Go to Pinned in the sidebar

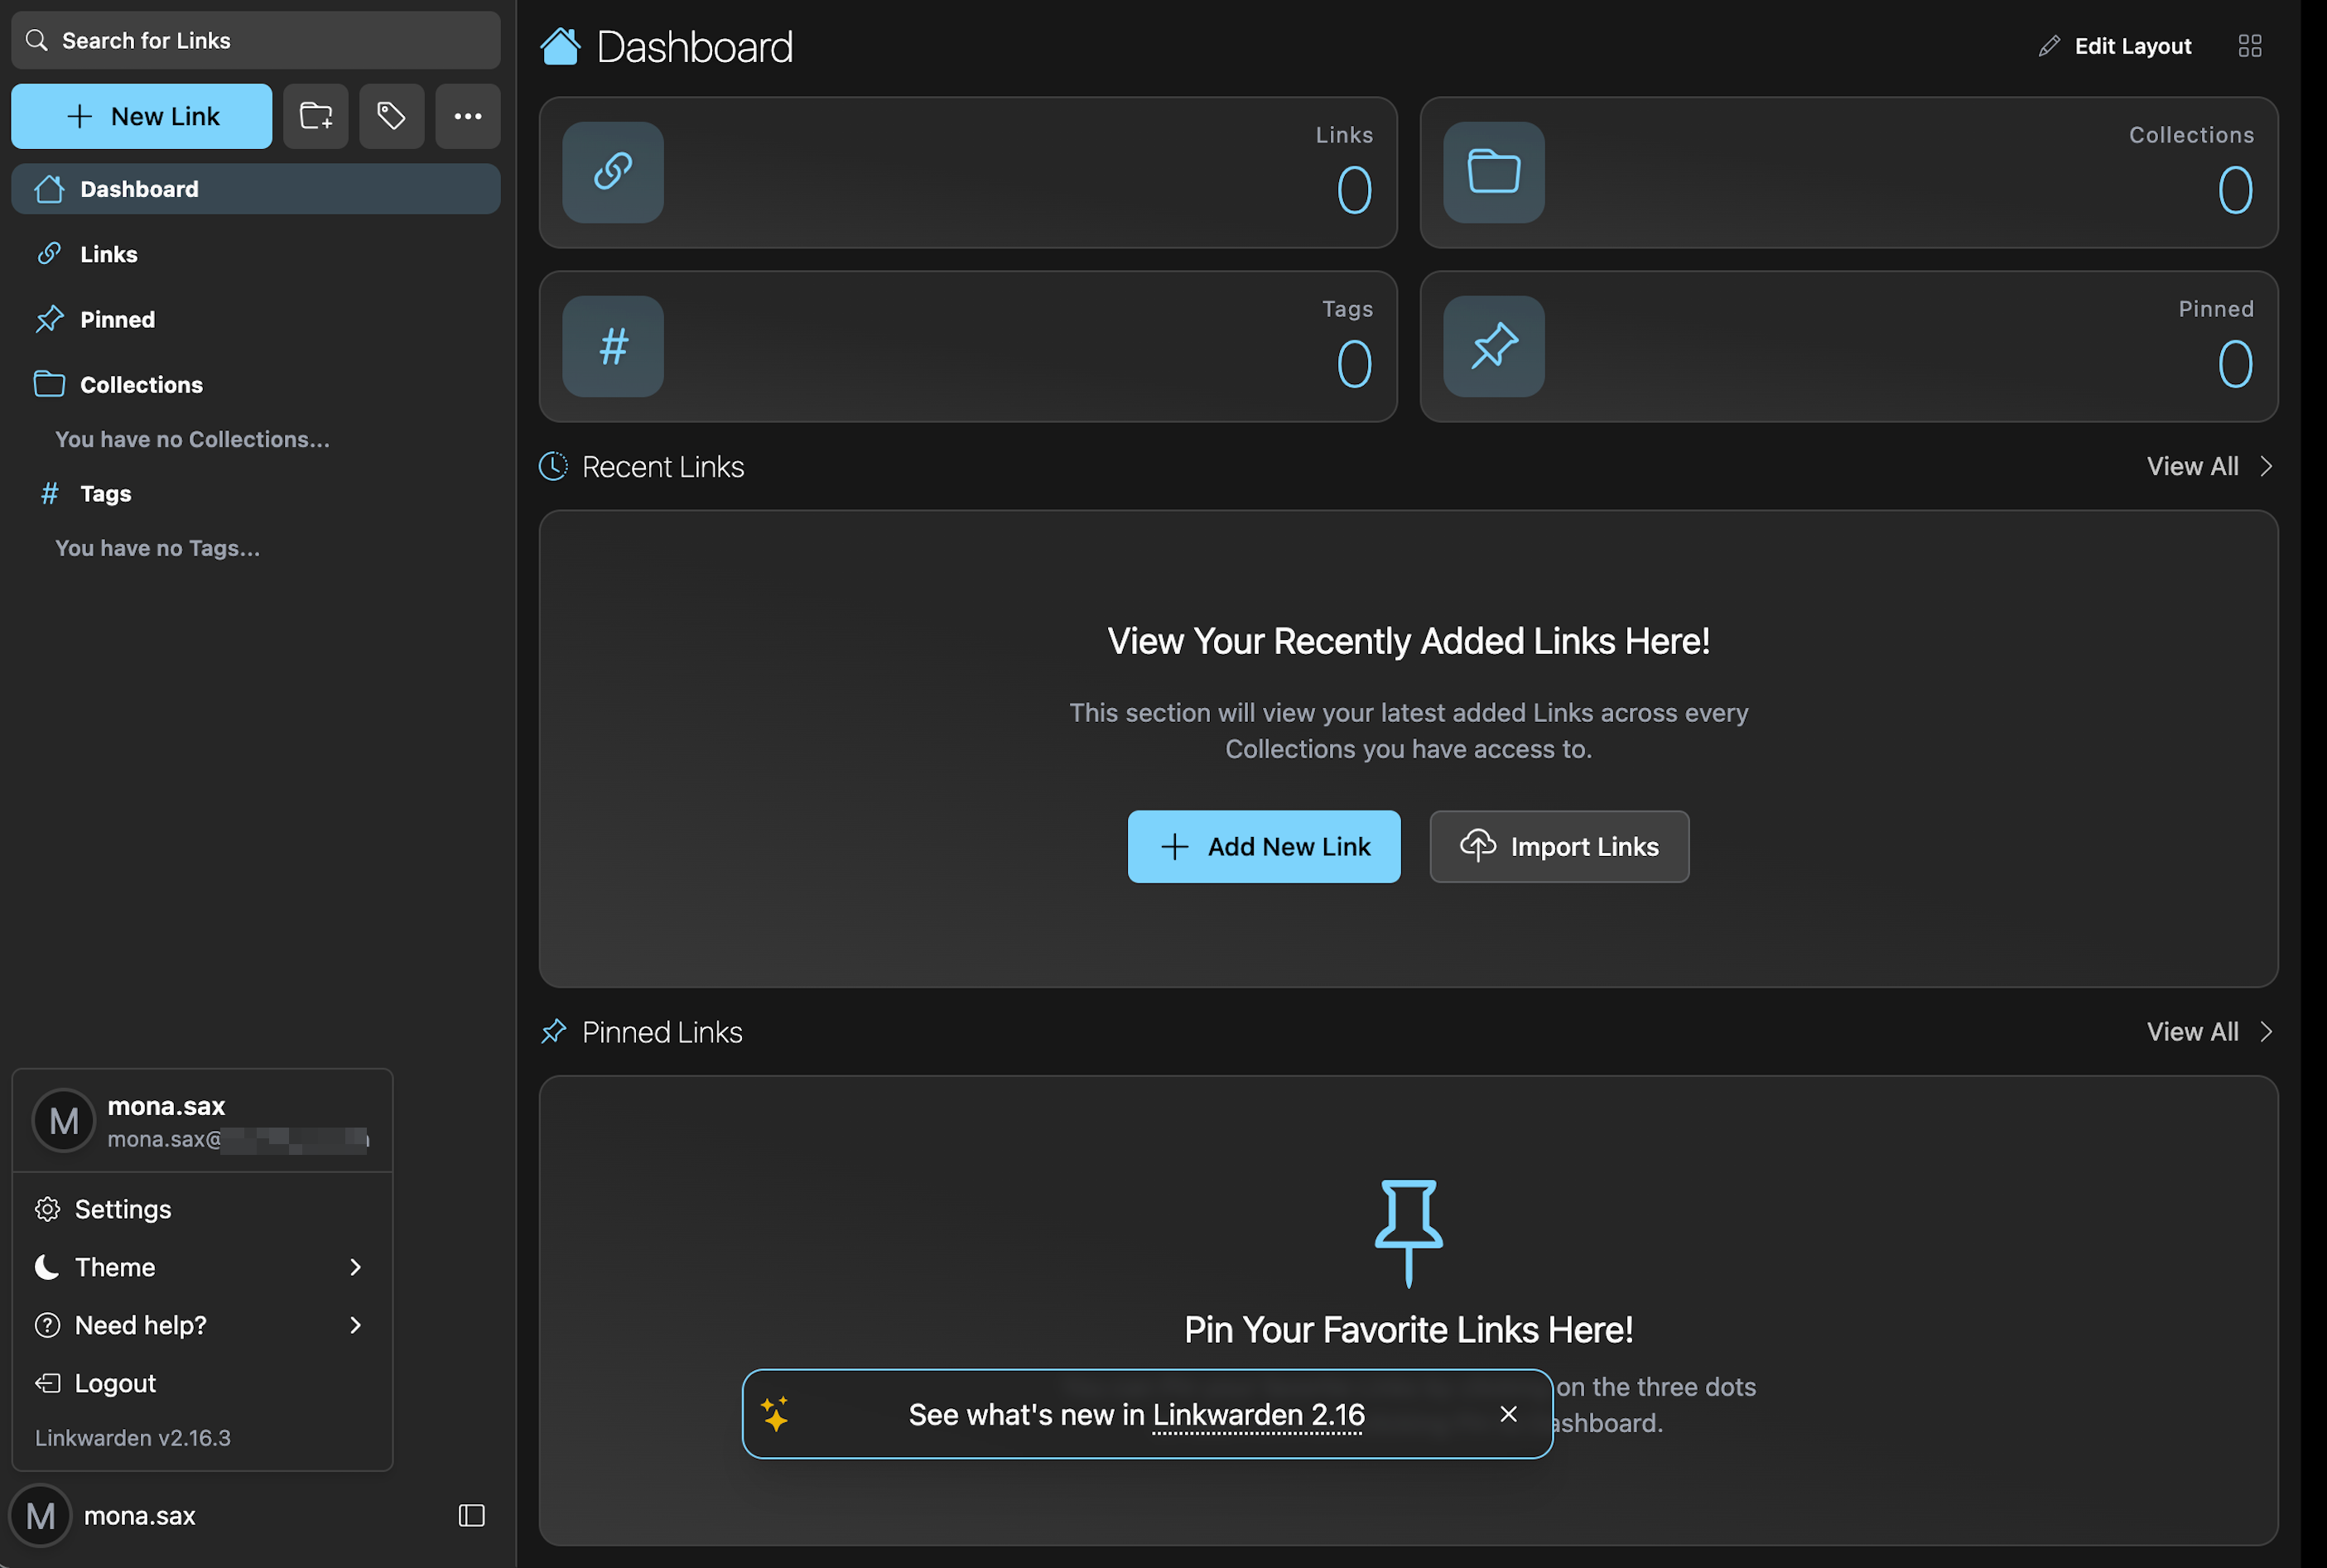coord(255,319)
